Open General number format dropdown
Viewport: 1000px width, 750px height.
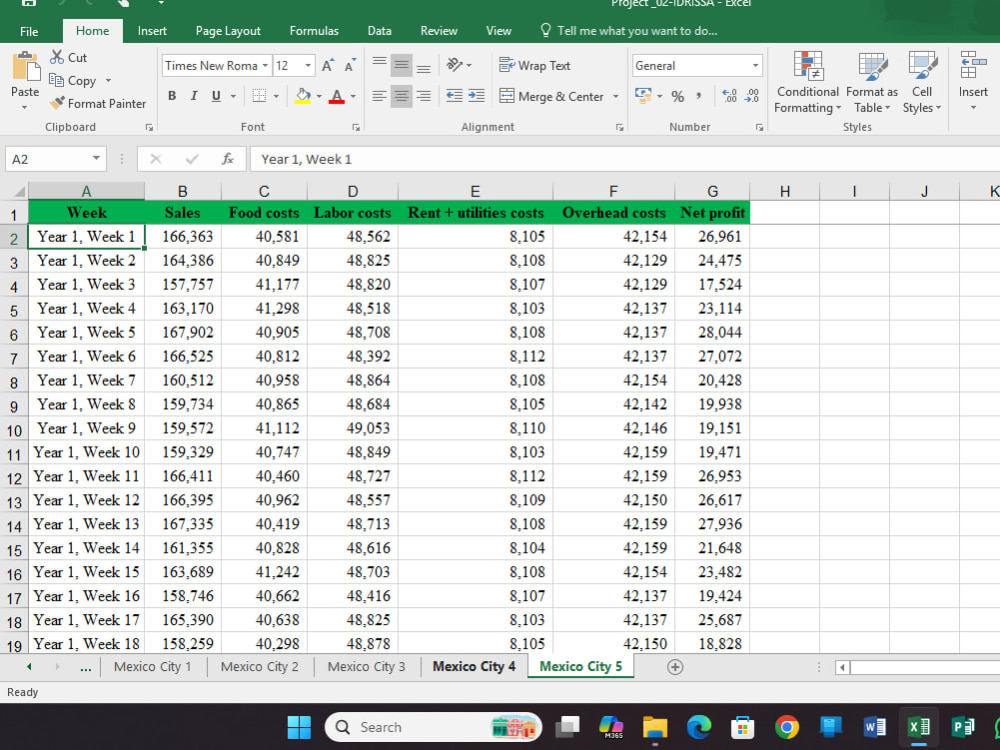755,66
